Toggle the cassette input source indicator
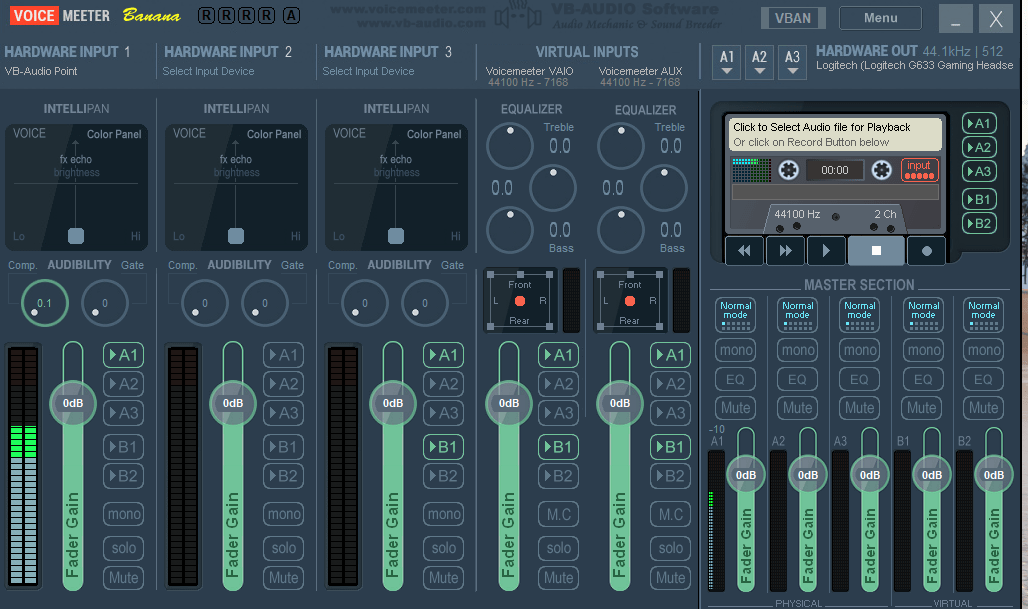The width and height of the screenshot is (1028, 609). coord(919,170)
